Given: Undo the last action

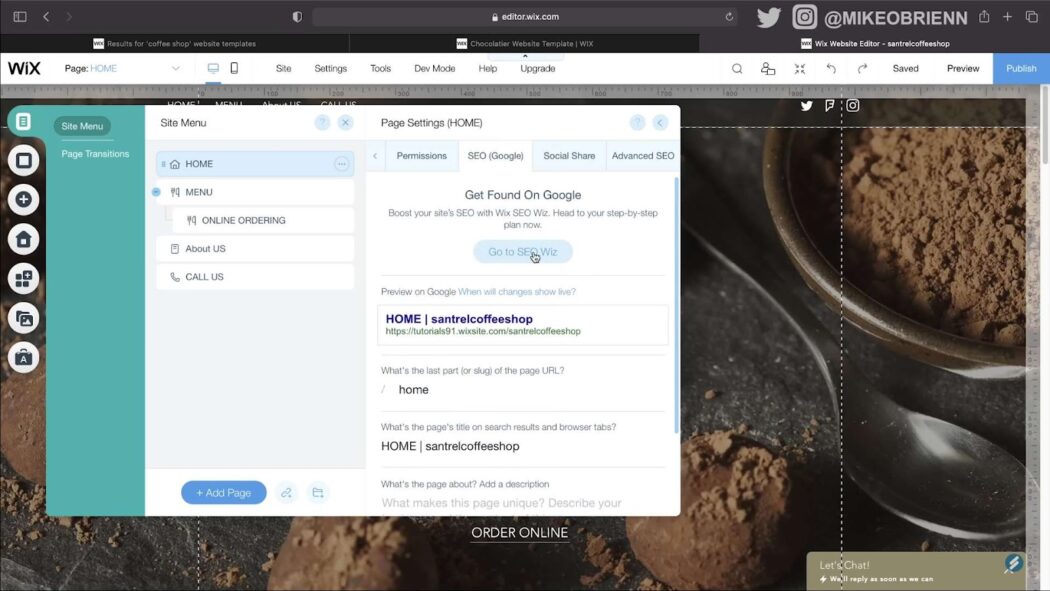Looking at the screenshot, I should (x=831, y=68).
